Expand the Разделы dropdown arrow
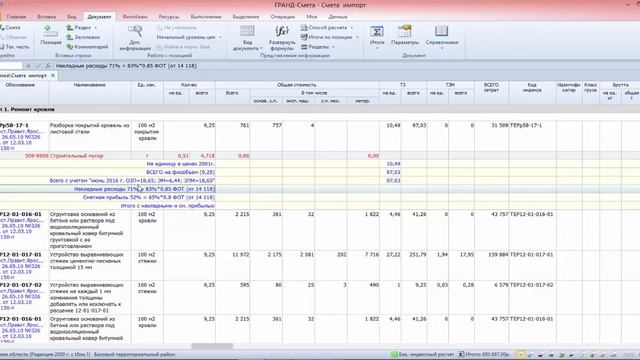 333,47
